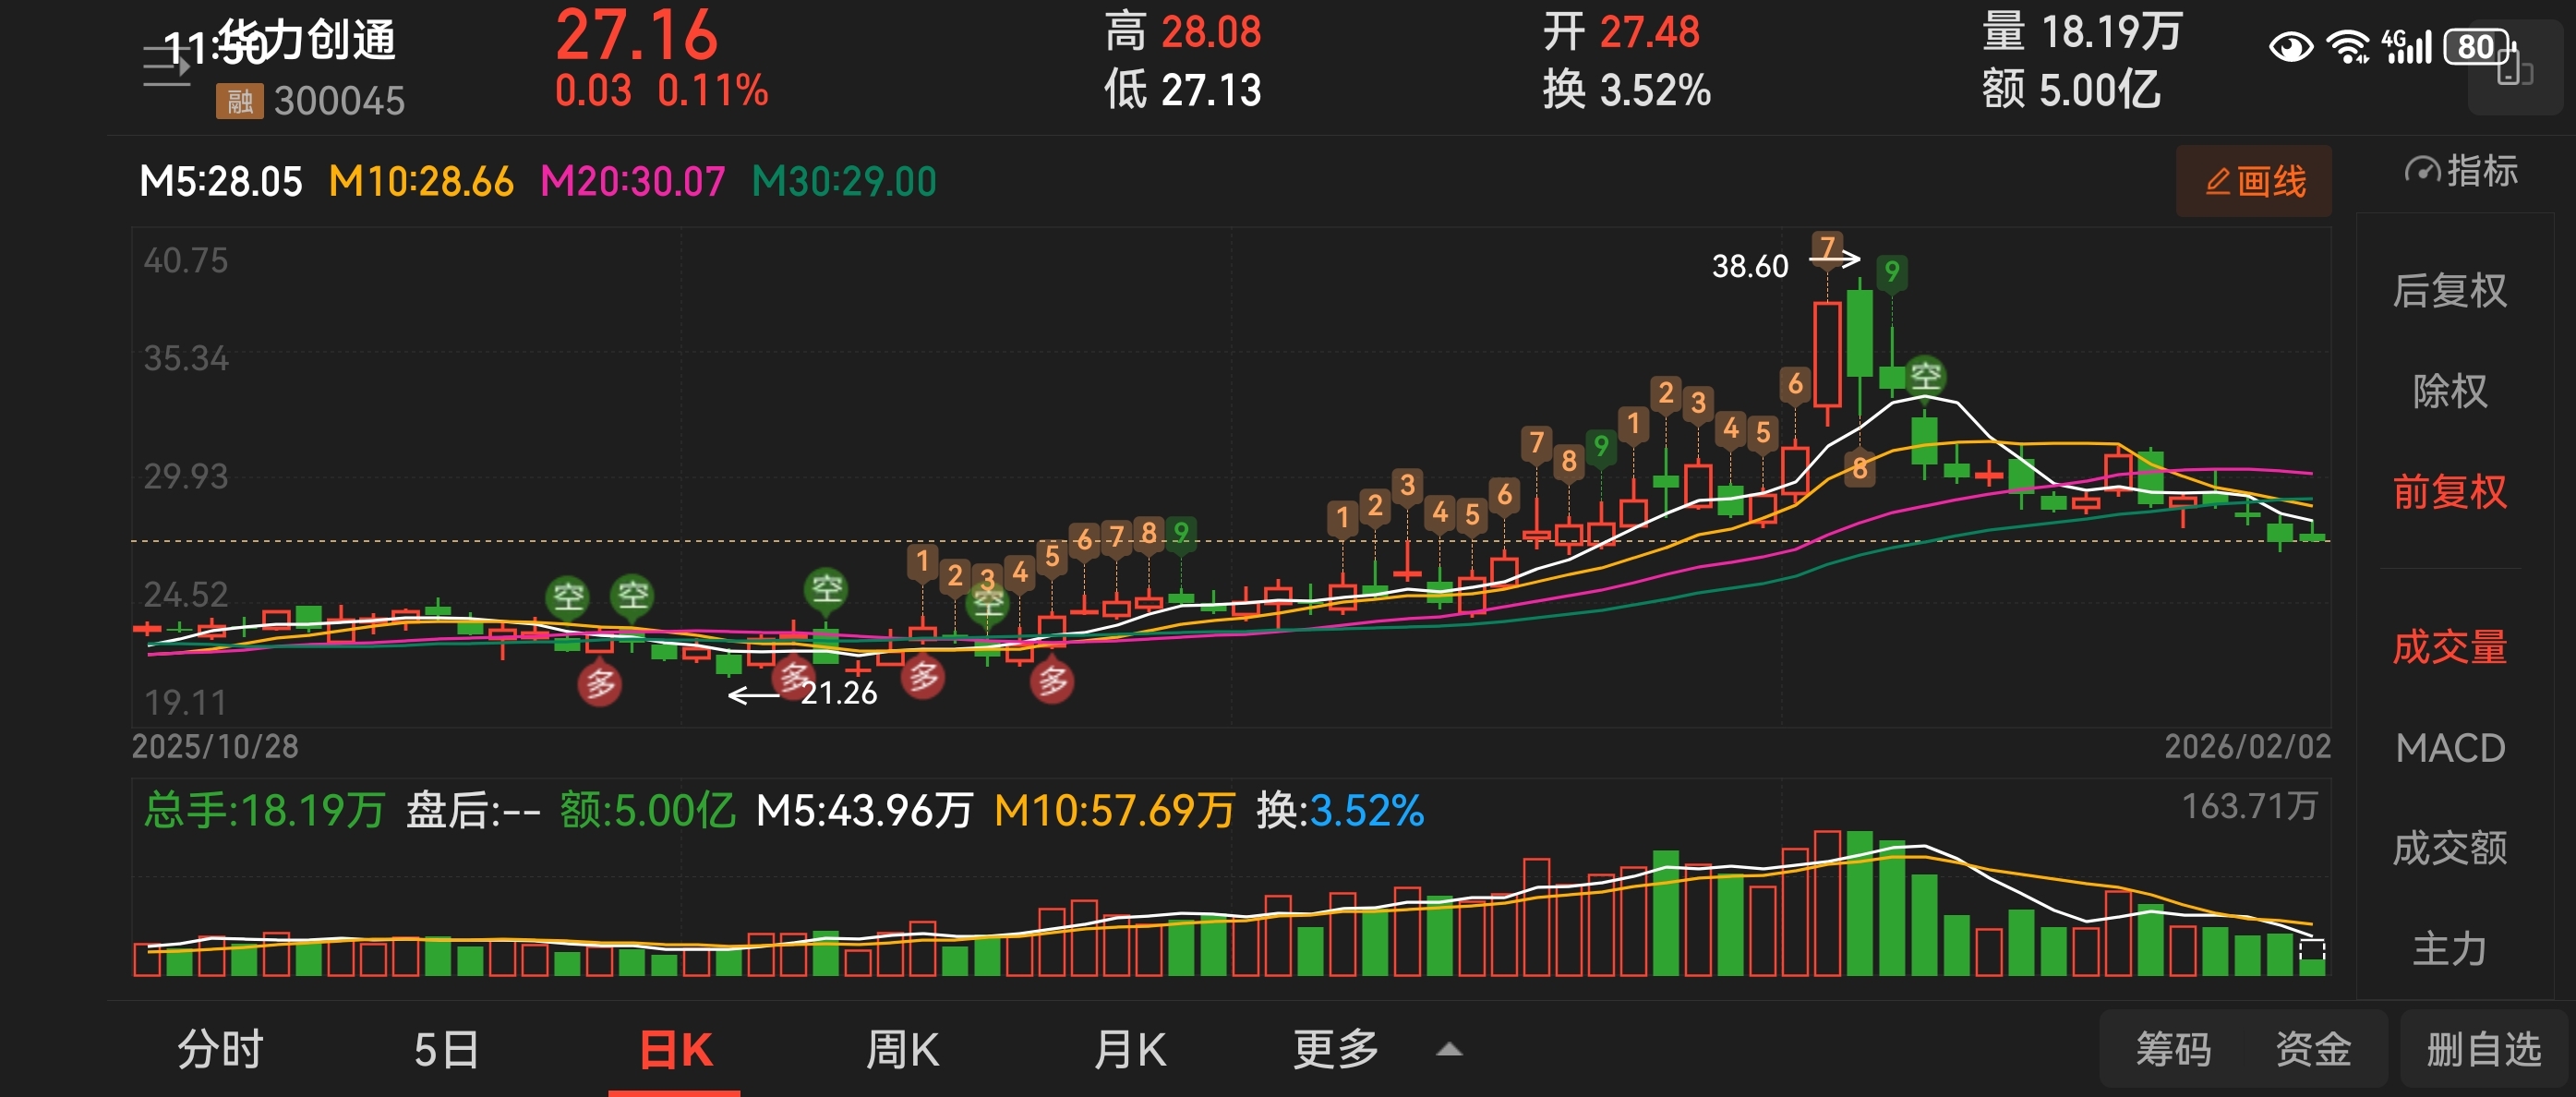
Task: Switch sub-chart to 成交额
Action: tap(2449, 848)
